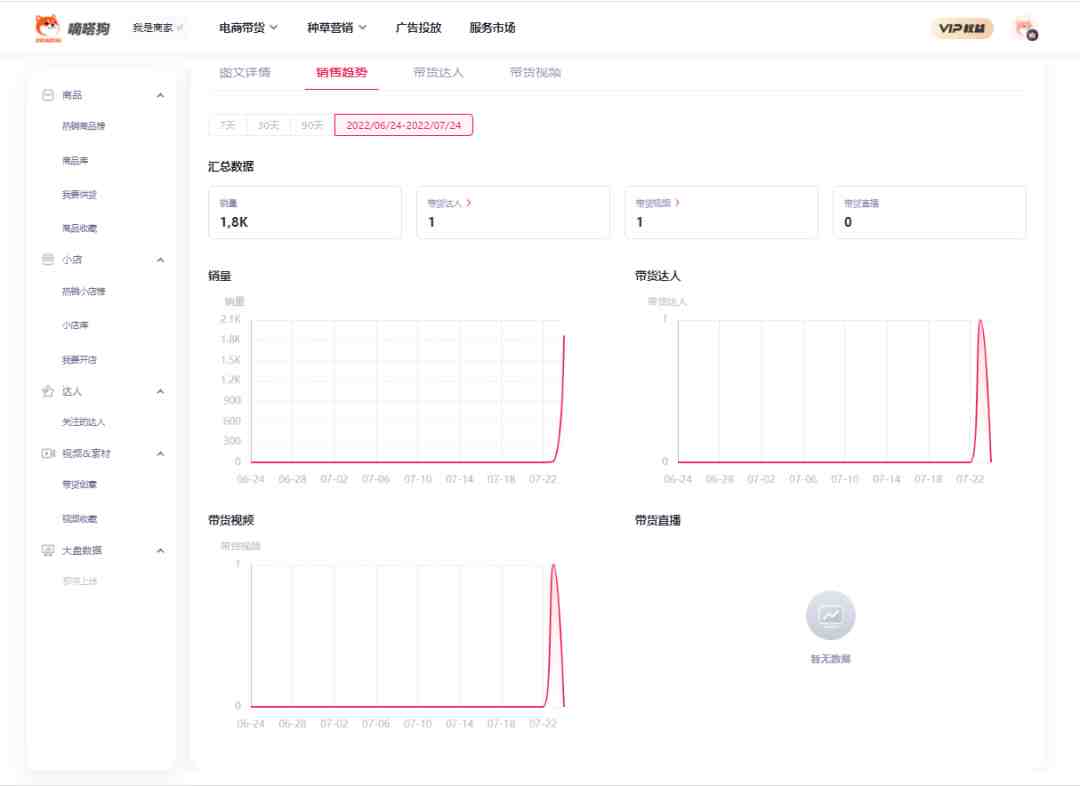Open the 种草营销 dropdown menu
Image resolution: width=1080 pixels, height=786 pixels.
click(337, 28)
